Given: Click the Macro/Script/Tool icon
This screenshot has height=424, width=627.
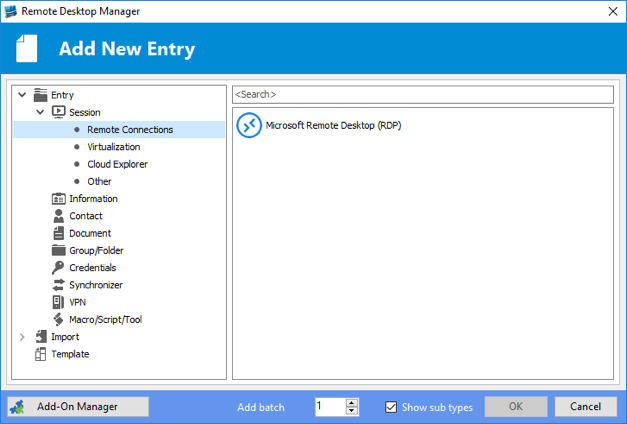Looking at the screenshot, I should (58, 319).
